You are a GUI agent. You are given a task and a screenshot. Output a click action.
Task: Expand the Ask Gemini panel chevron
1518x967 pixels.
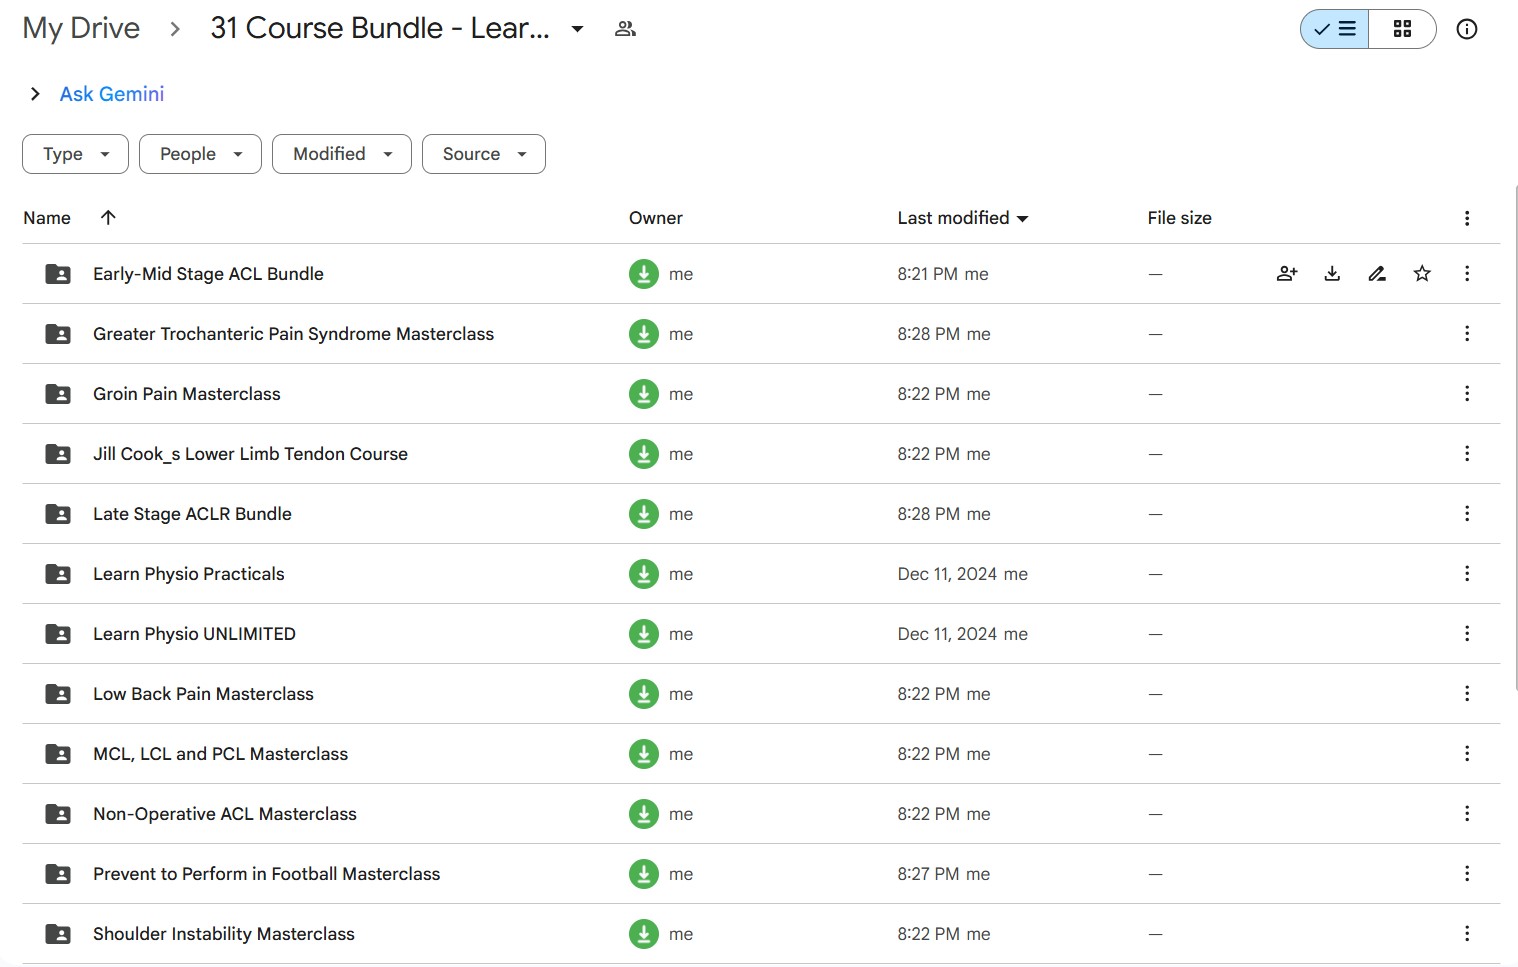35,94
